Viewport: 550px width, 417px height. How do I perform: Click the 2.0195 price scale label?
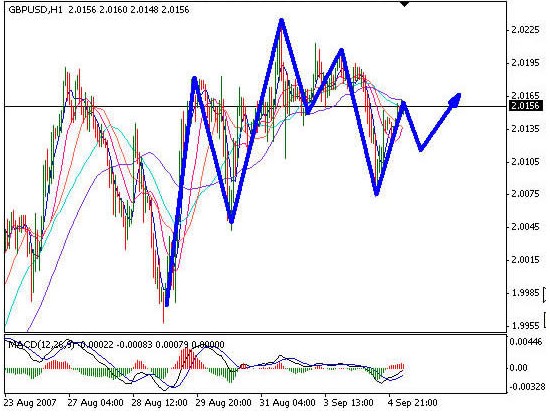525,63
